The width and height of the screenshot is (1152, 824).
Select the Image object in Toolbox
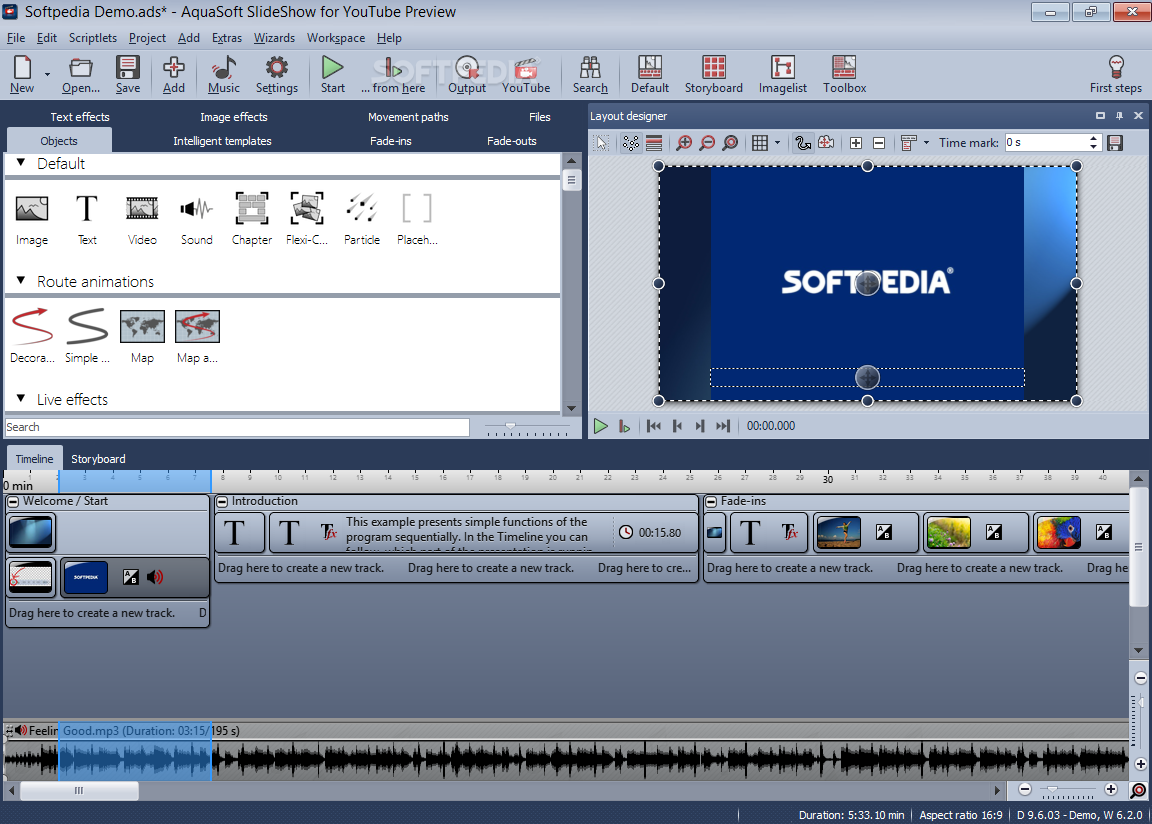pyautogui.click(x=32, y=219)
